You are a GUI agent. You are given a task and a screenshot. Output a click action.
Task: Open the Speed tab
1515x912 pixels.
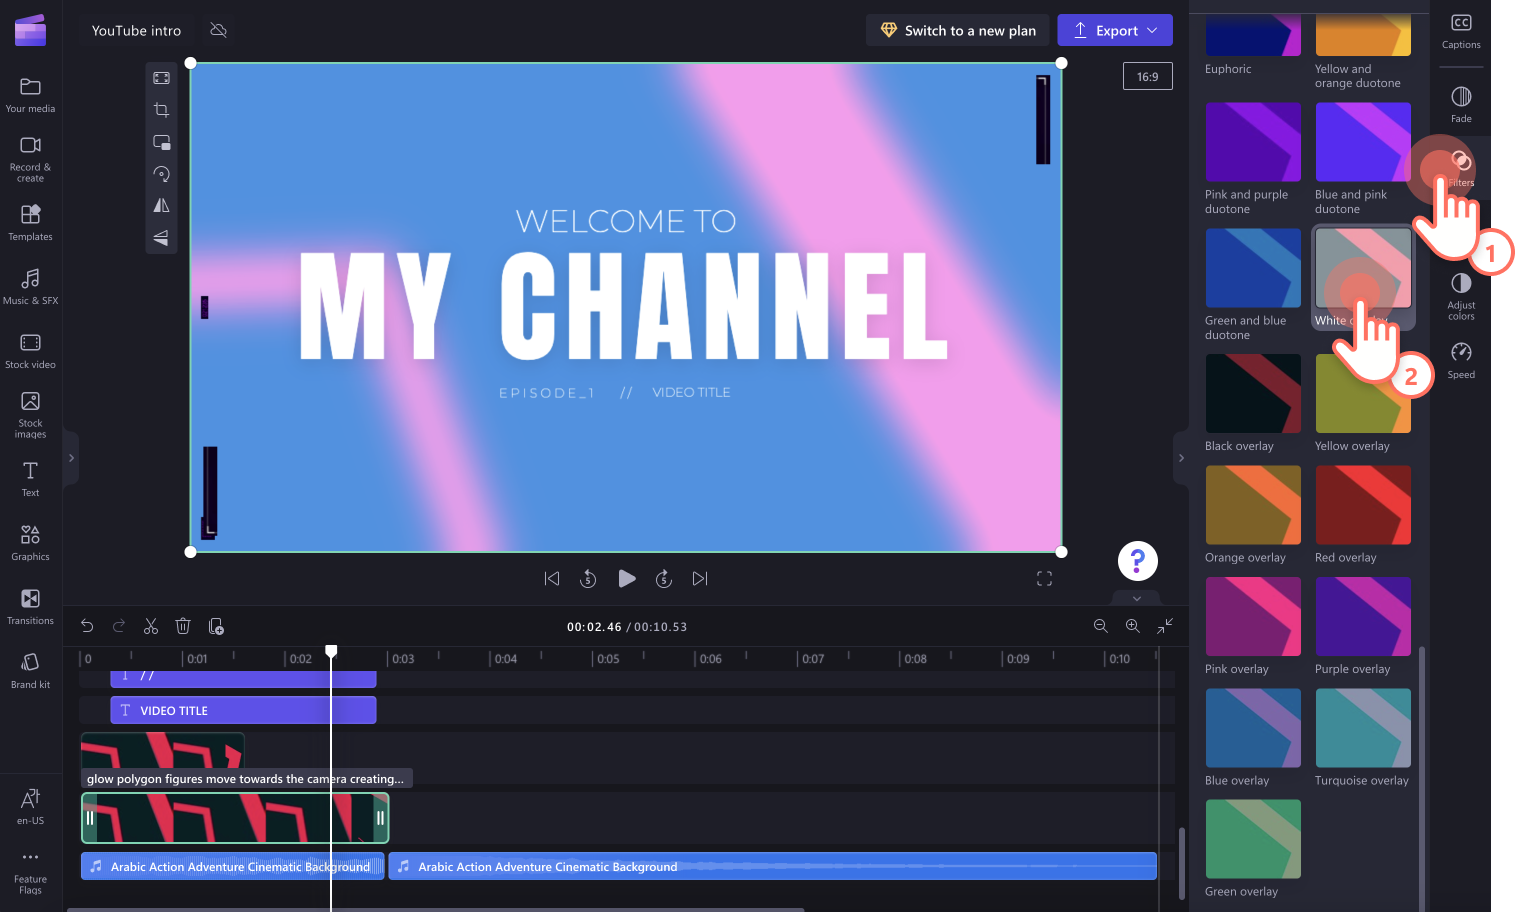click(x=1461, y=360)
